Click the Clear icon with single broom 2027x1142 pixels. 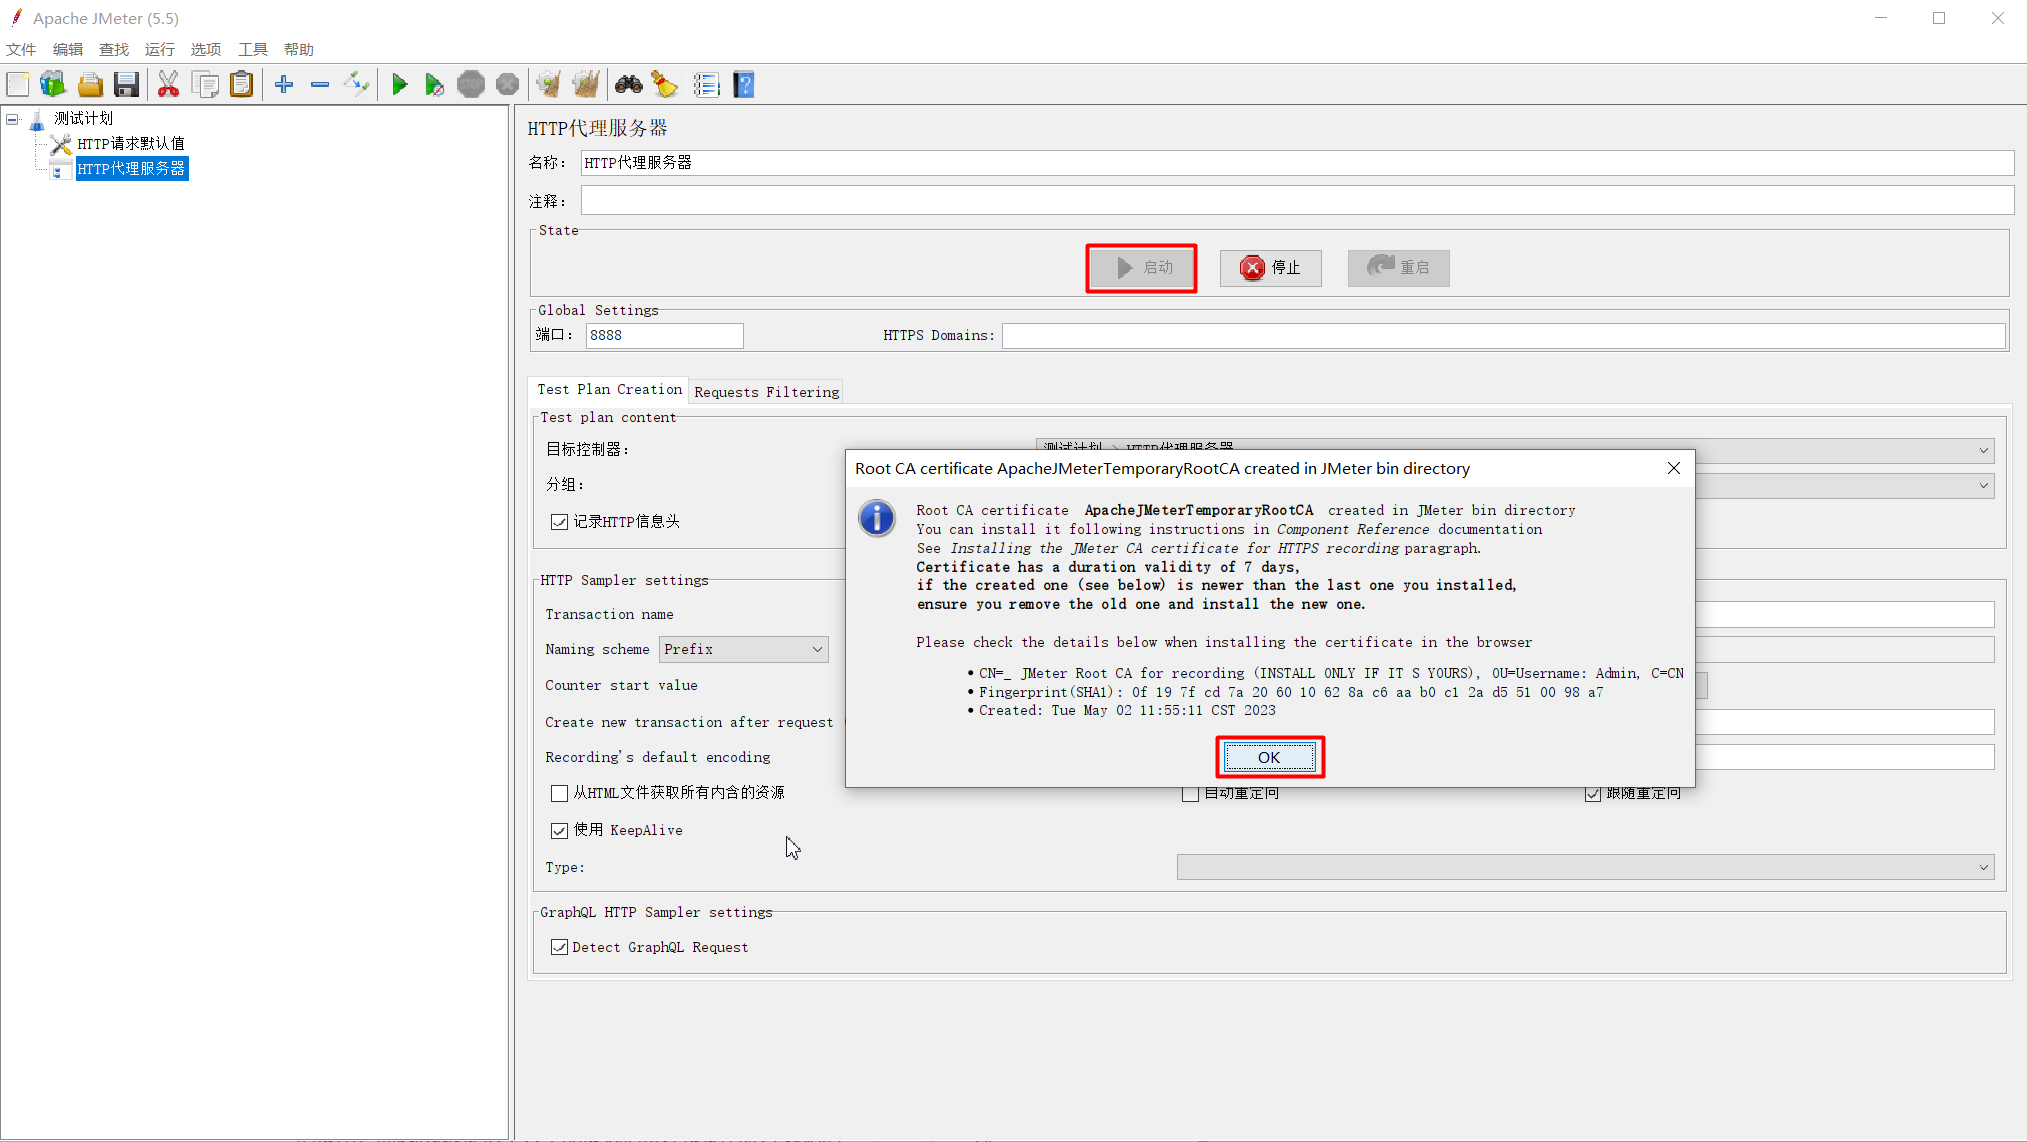point(549,85)
